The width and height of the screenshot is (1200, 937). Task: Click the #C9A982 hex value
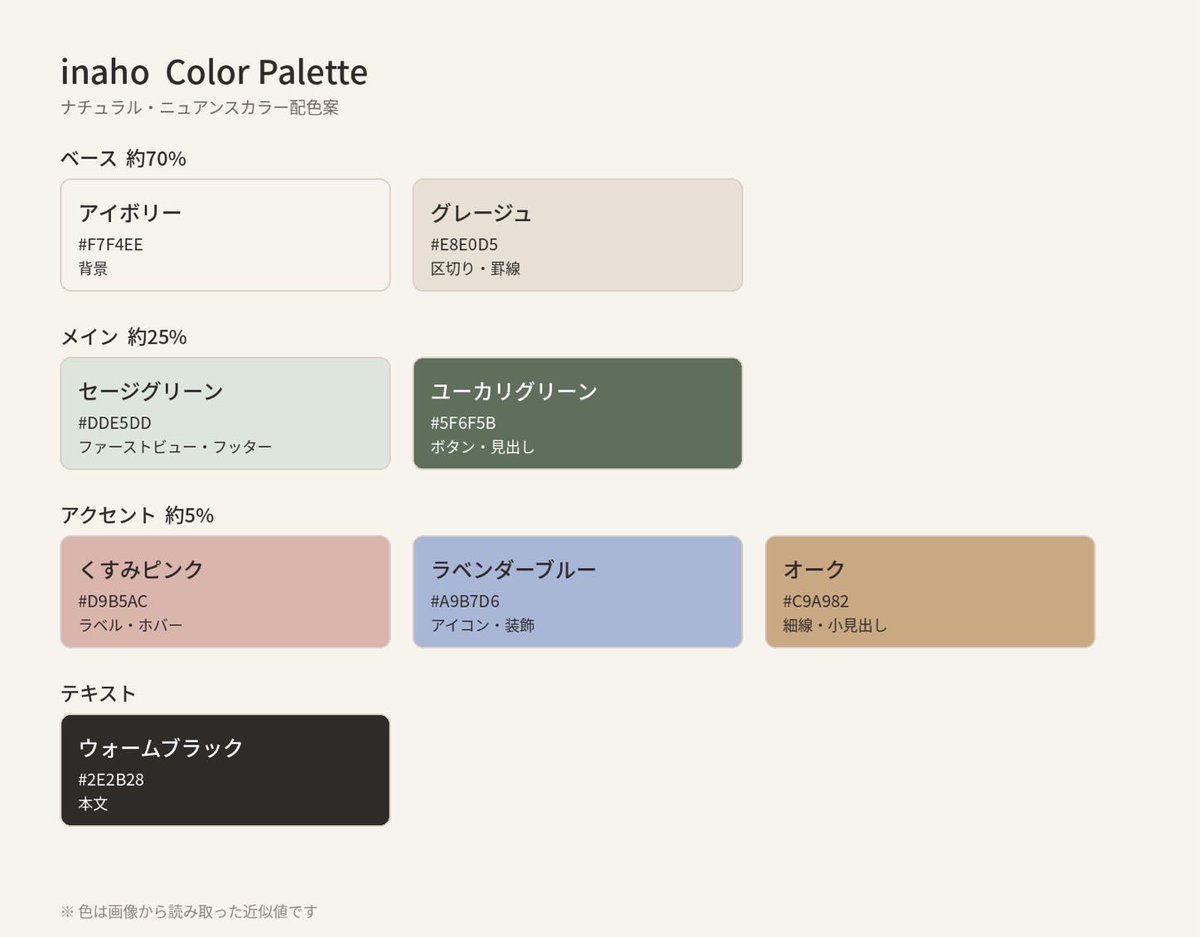tap(816, 602)
